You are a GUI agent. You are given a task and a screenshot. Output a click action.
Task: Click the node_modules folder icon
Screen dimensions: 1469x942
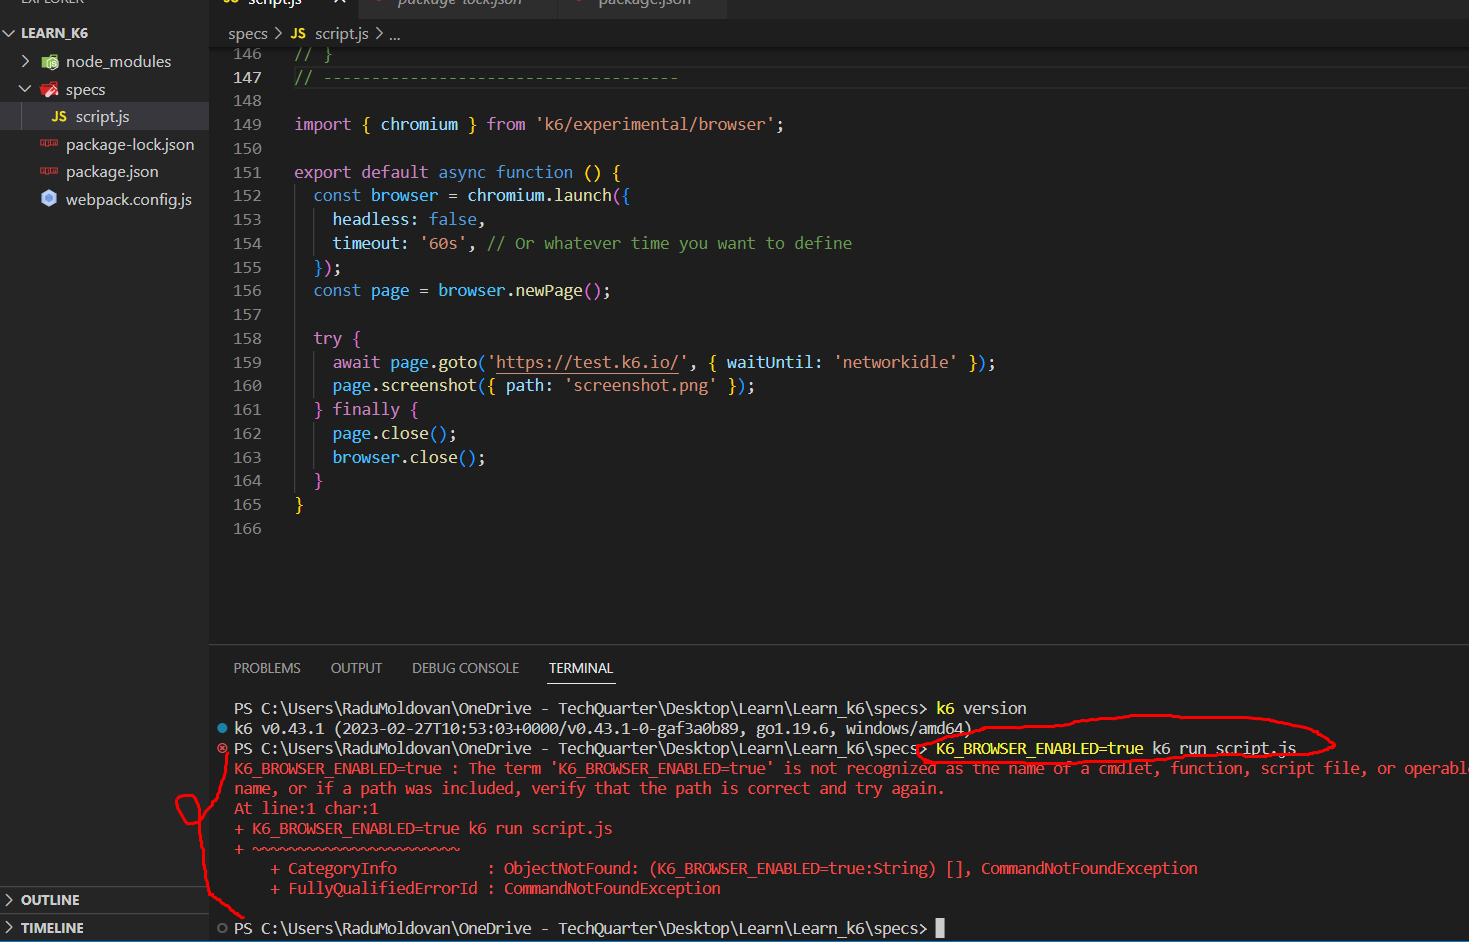point(50,62)
